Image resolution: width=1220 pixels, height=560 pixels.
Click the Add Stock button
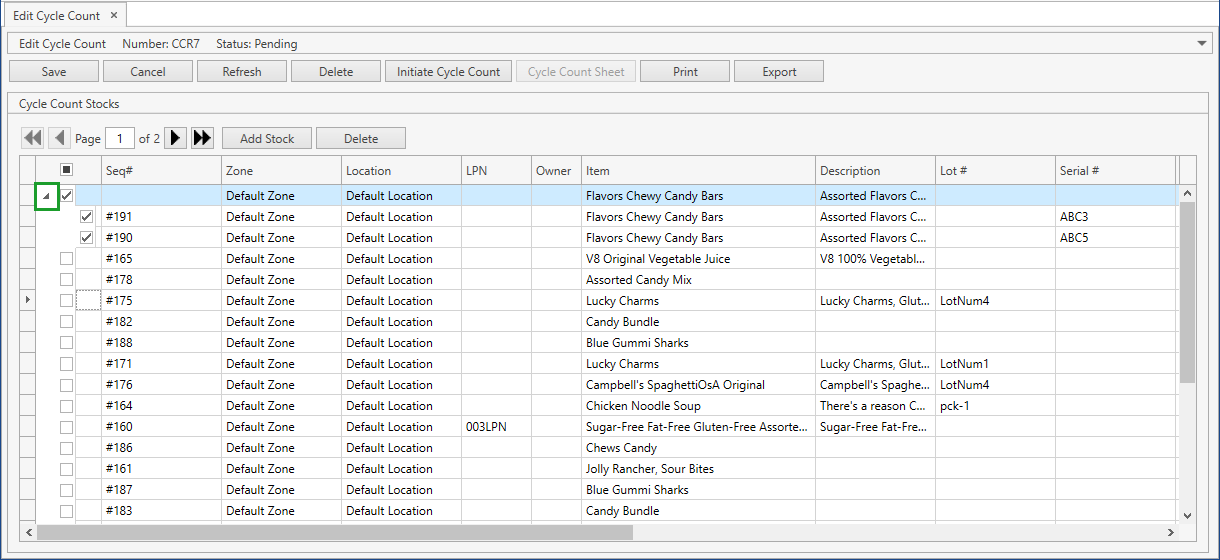(x=267, y=138)
